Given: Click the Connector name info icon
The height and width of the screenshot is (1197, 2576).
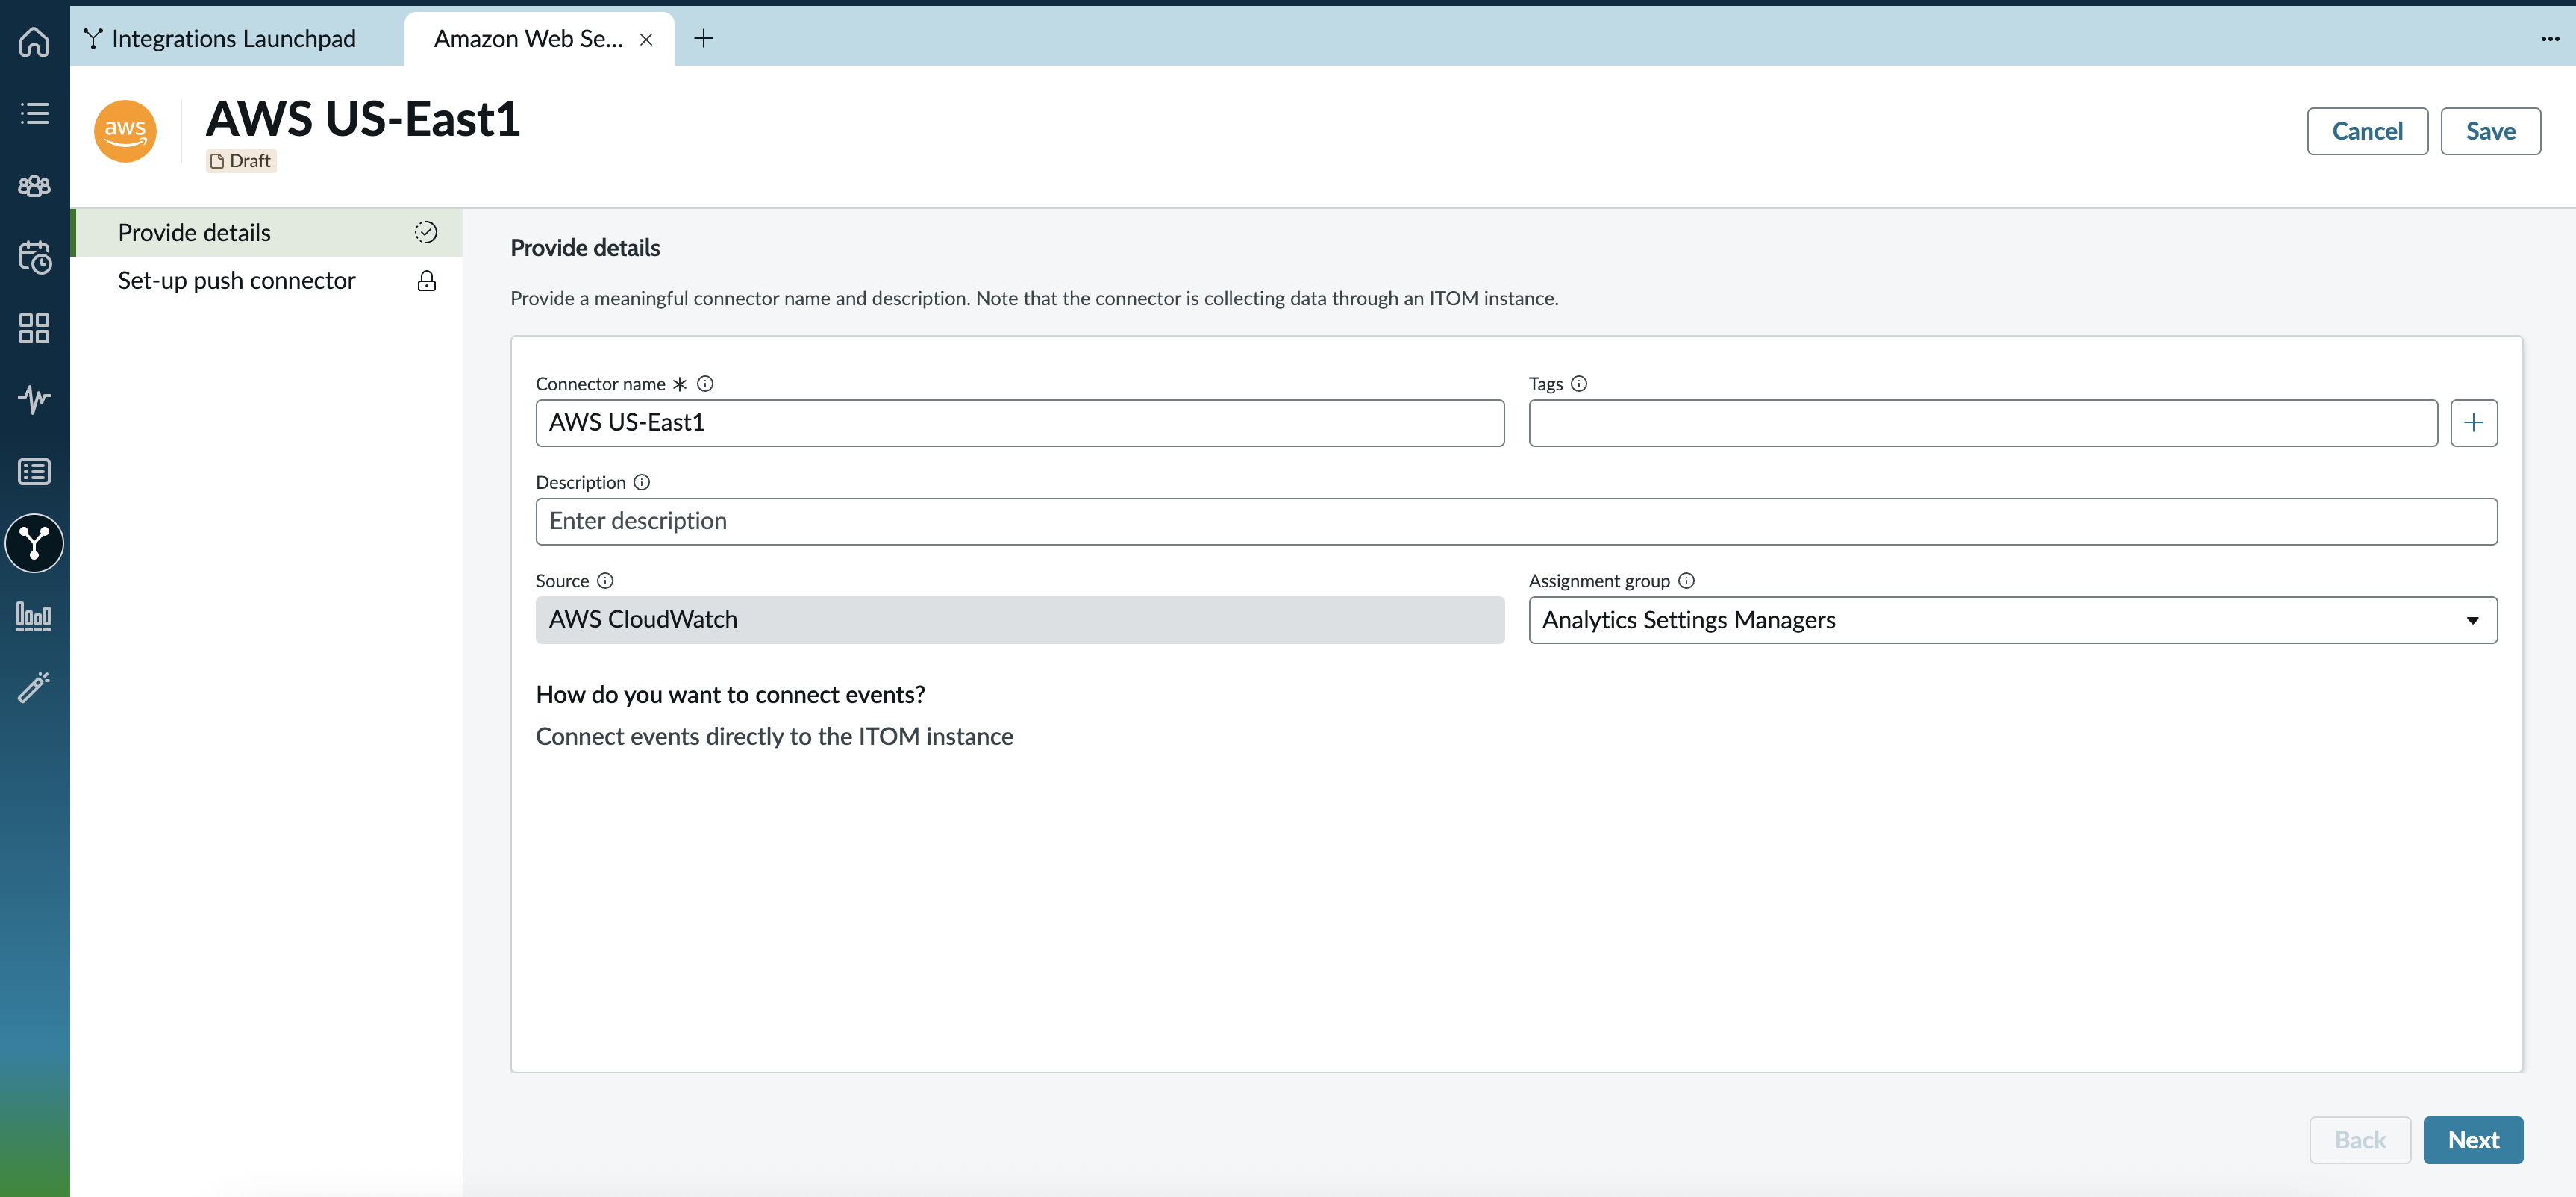Looking at the screenshot, I should click(x=705, y=384).
